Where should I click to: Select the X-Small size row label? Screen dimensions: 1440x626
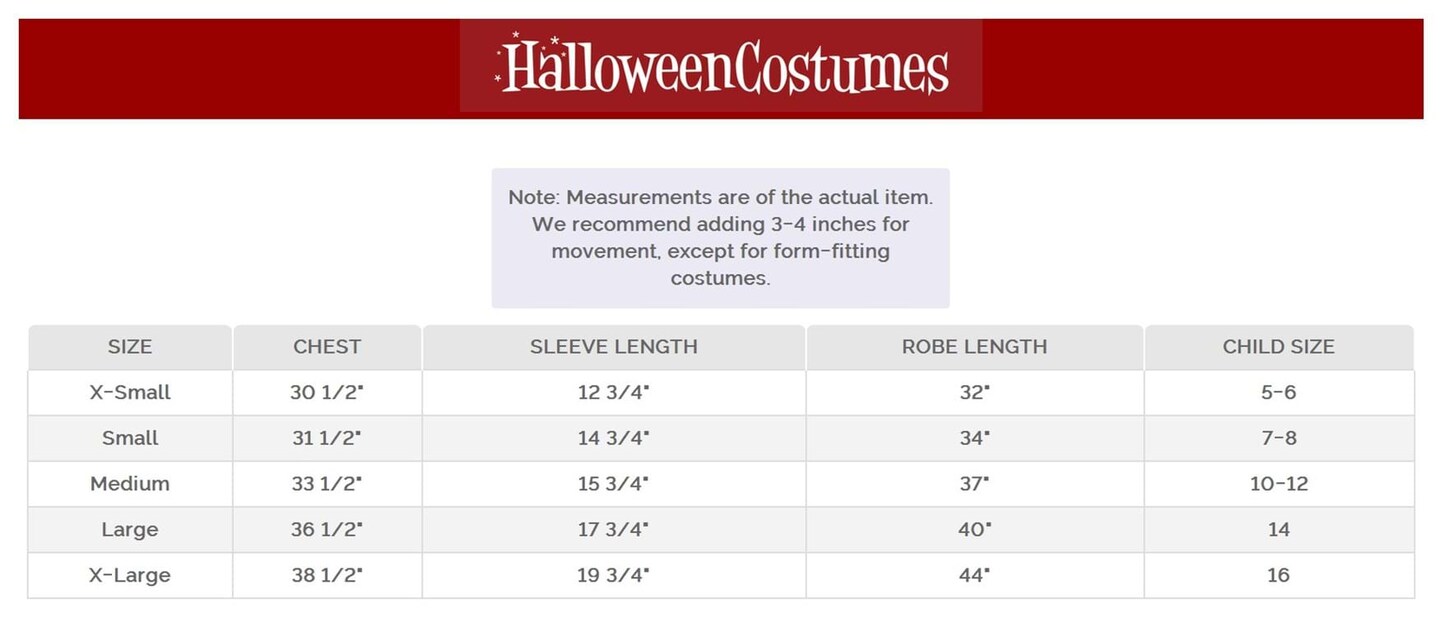coord(130,393)
